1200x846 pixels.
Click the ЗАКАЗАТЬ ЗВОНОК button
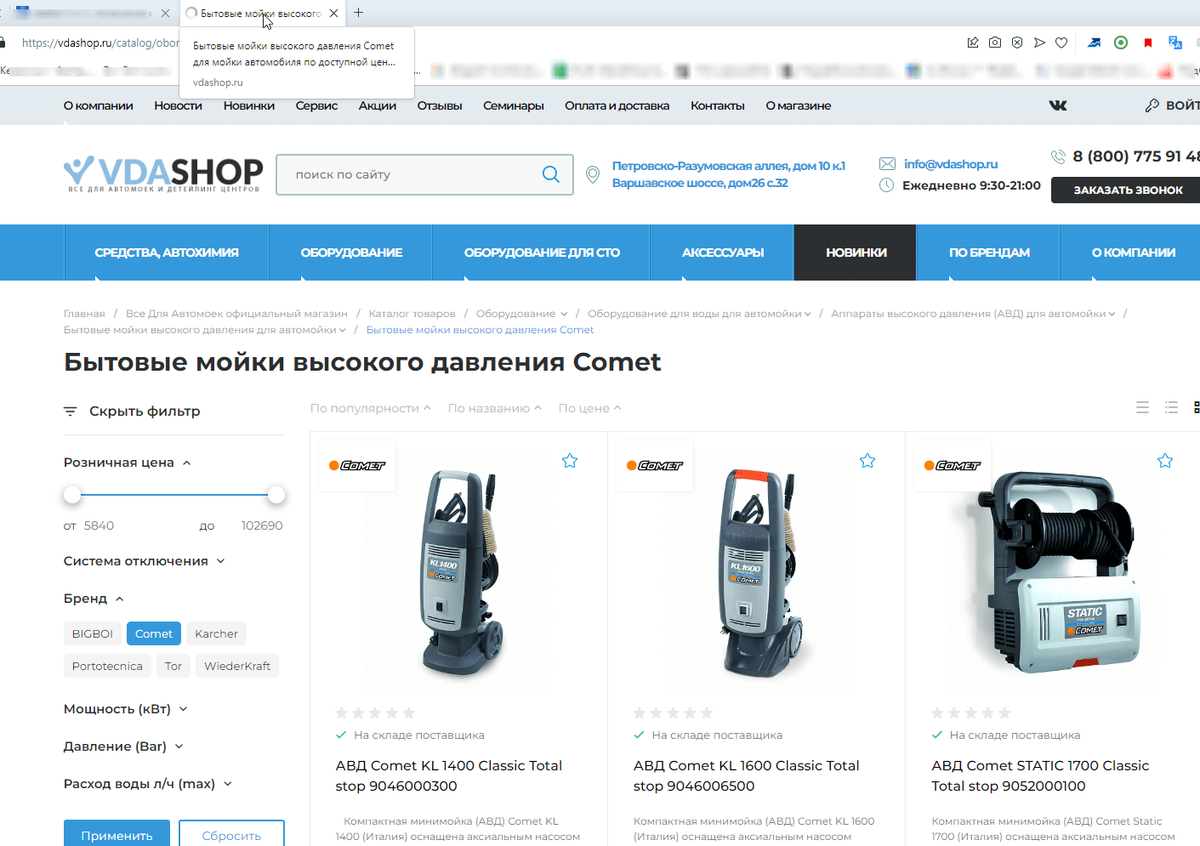1127,190
